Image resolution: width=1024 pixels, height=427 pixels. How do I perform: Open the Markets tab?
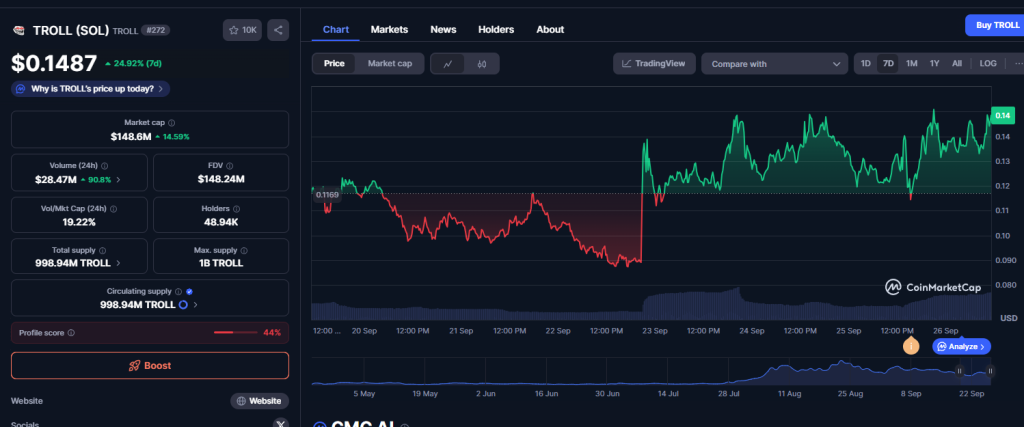pos(389,29)
